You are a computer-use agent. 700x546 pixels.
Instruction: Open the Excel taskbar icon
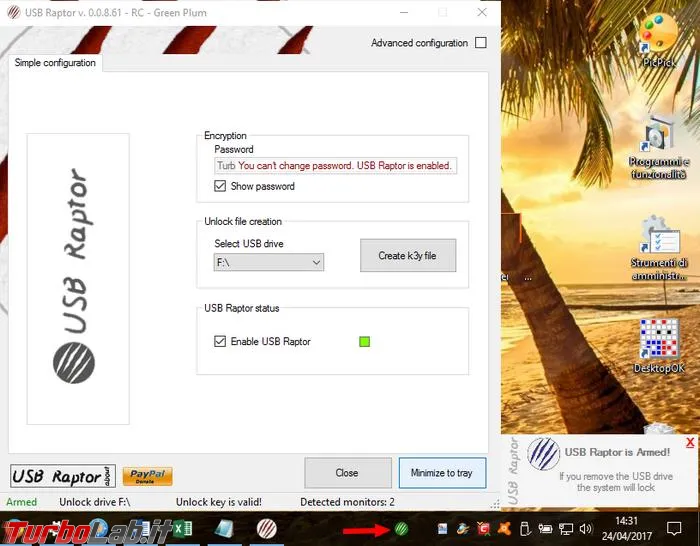pos(183,529)
